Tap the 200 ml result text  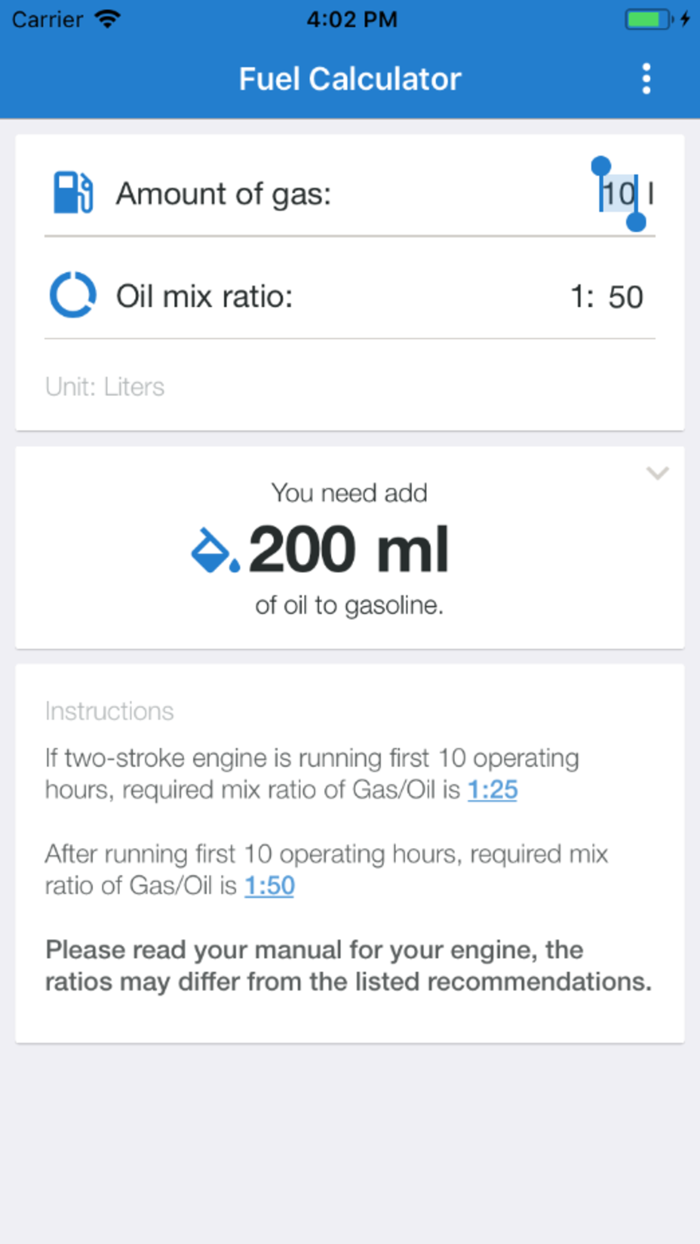click(x=349, y=550)
